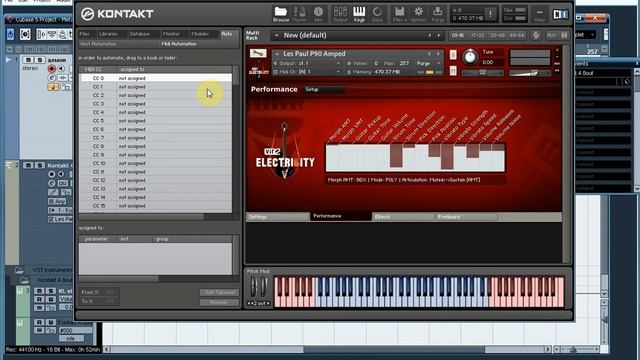
Task: Toggle Mute on first Cubase track
Action: pyautogui.click(x=29, y=60)
